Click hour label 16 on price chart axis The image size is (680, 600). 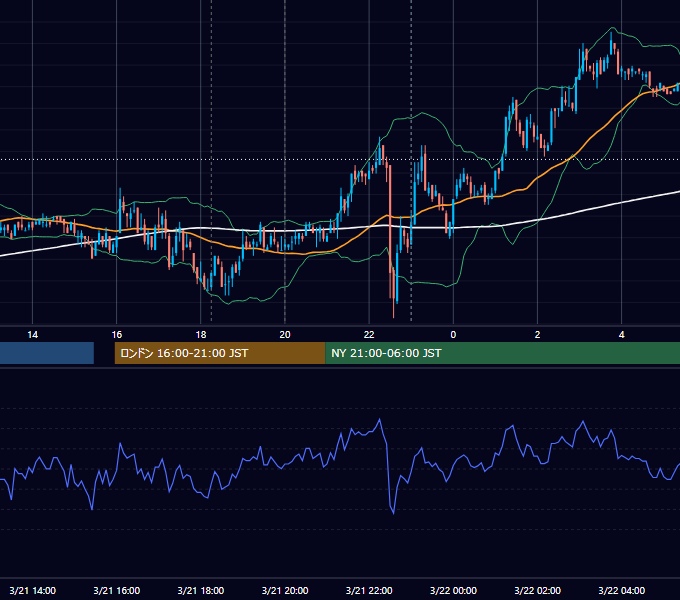[117, 335]
